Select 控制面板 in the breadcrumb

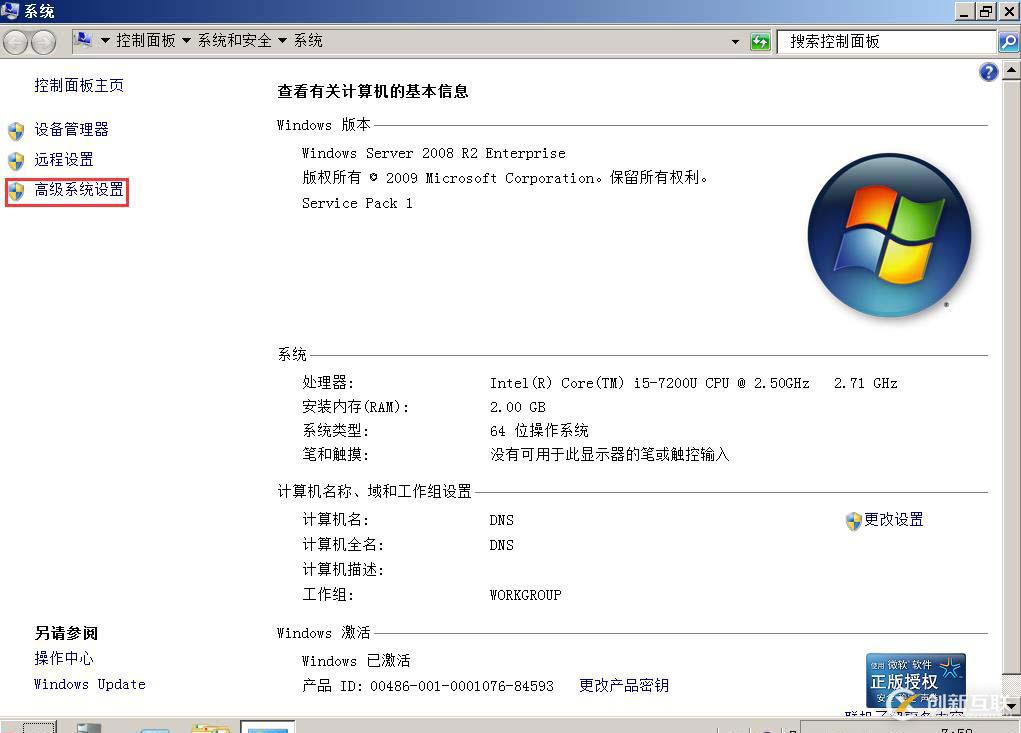click(x=146, y=40)
